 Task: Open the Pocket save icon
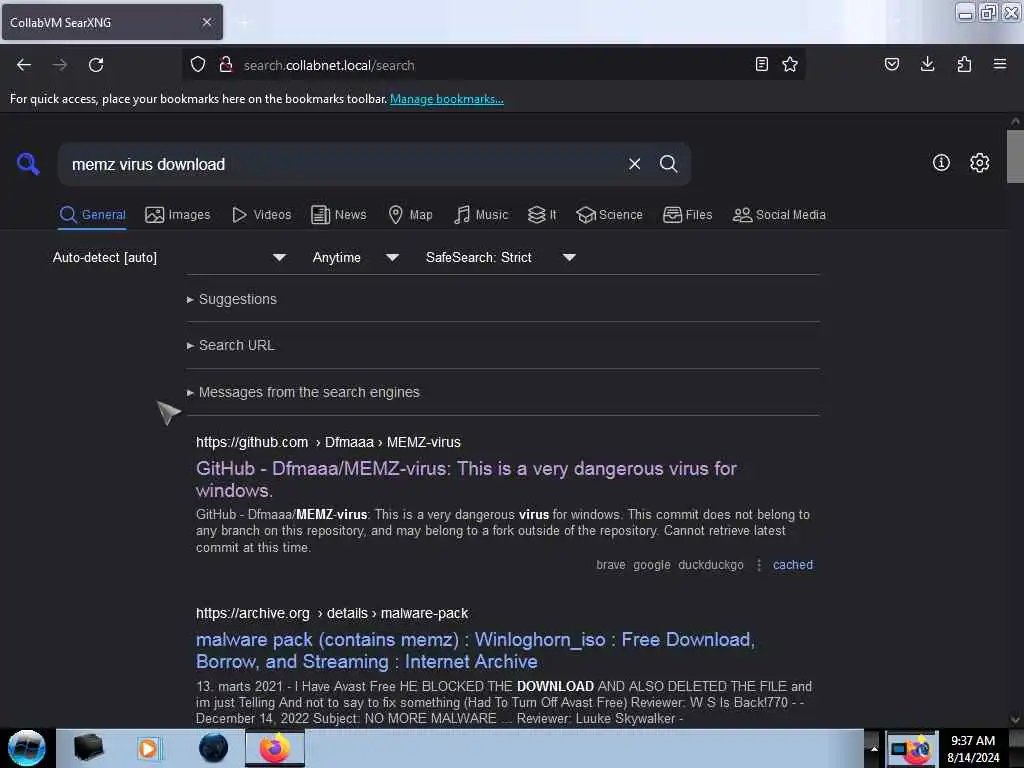(891, 64)
